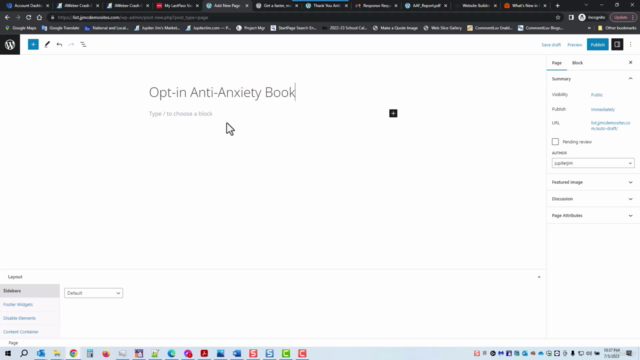Open Microsoft Word from the taskbar
Image resolution: width=640 pixels, height=360 pixels.
pos(237,353)
